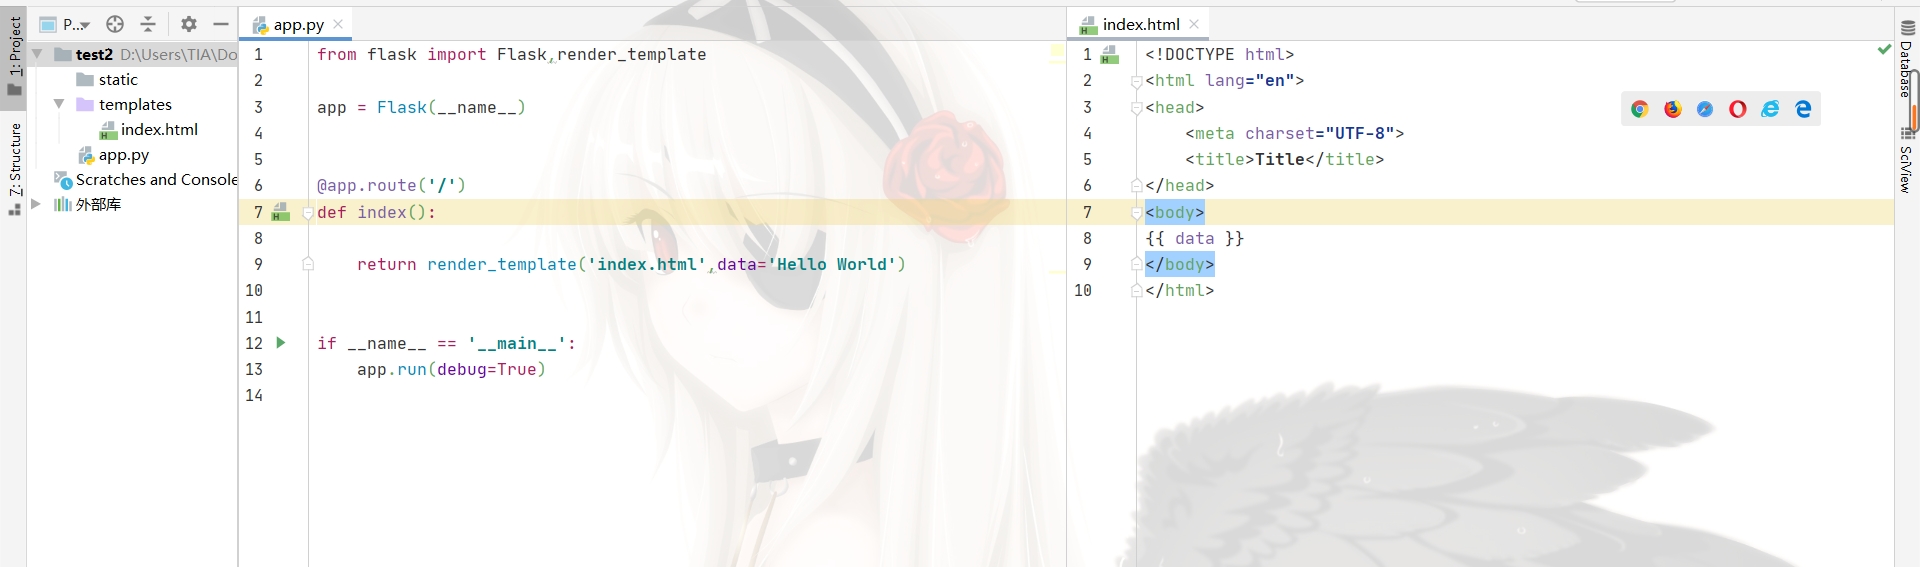Open Project panel settings gear

[x=188, y=24]
